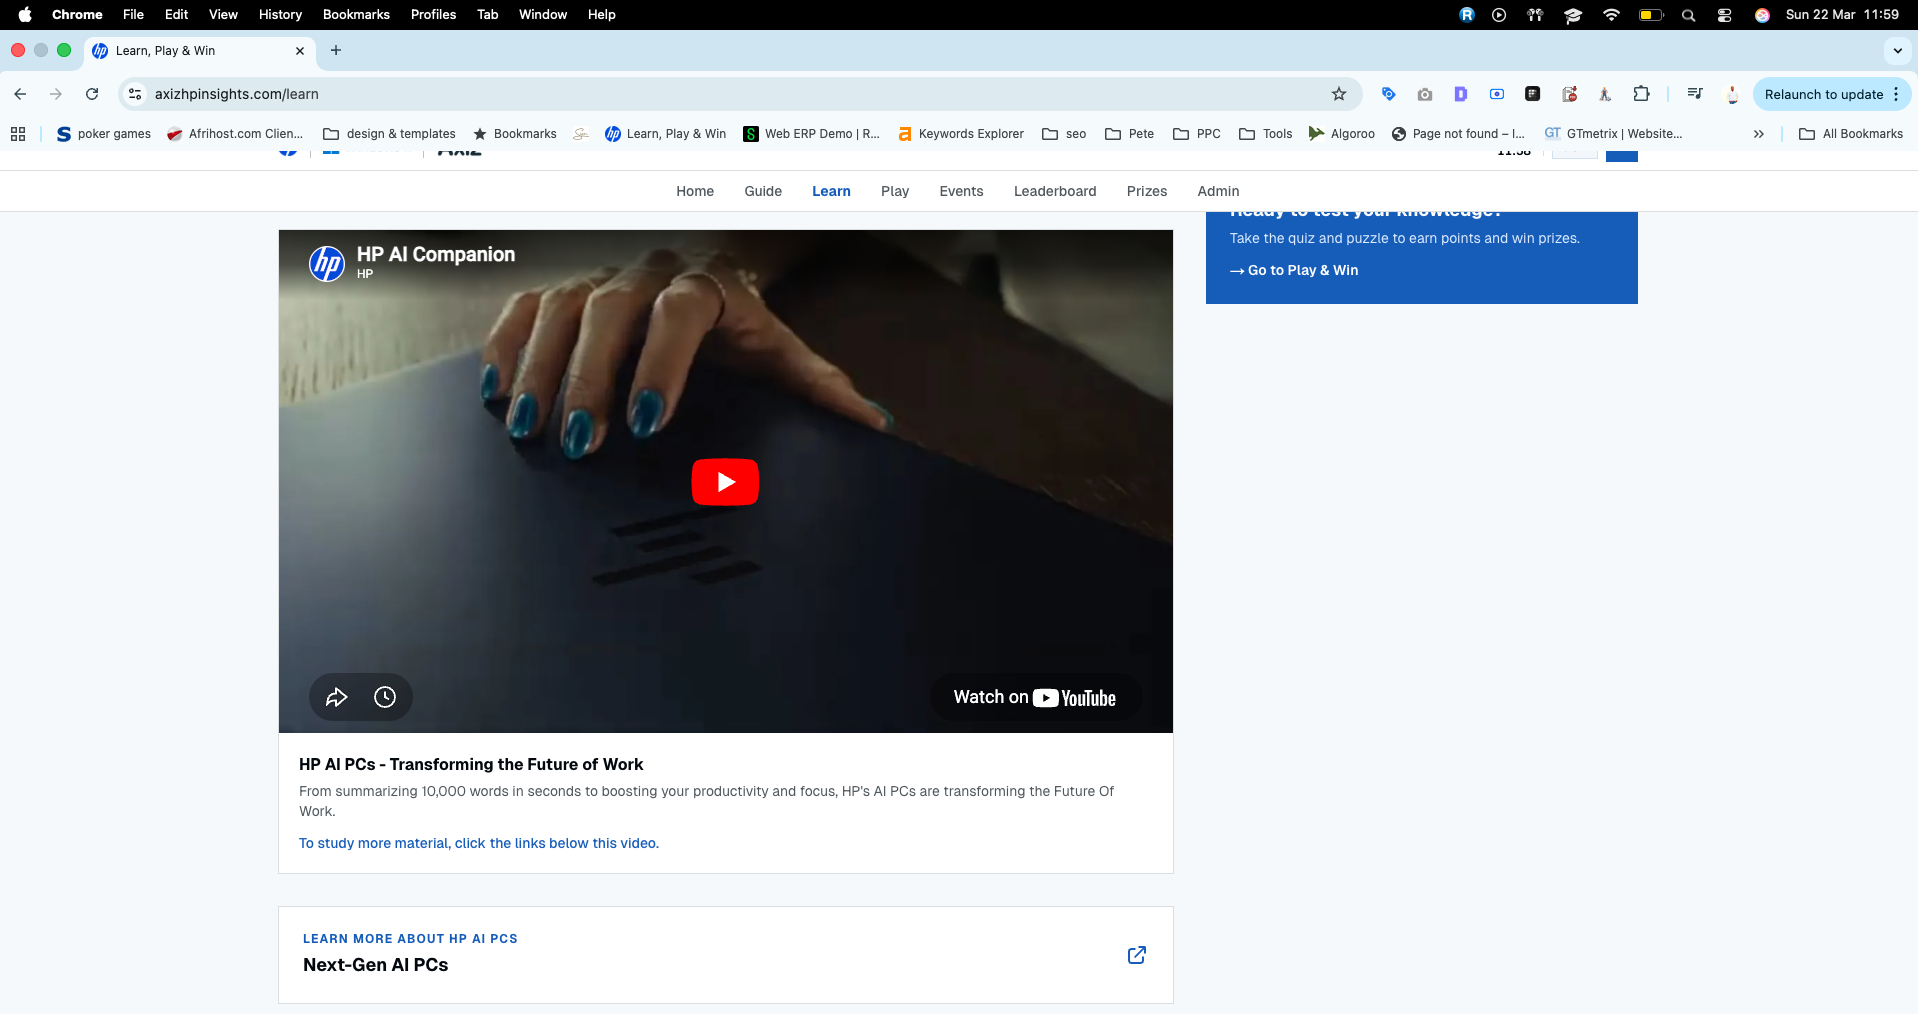Open the All Bookmarks folder
Viewport: 1918px width, 1014px height.
coord(1851,134)
